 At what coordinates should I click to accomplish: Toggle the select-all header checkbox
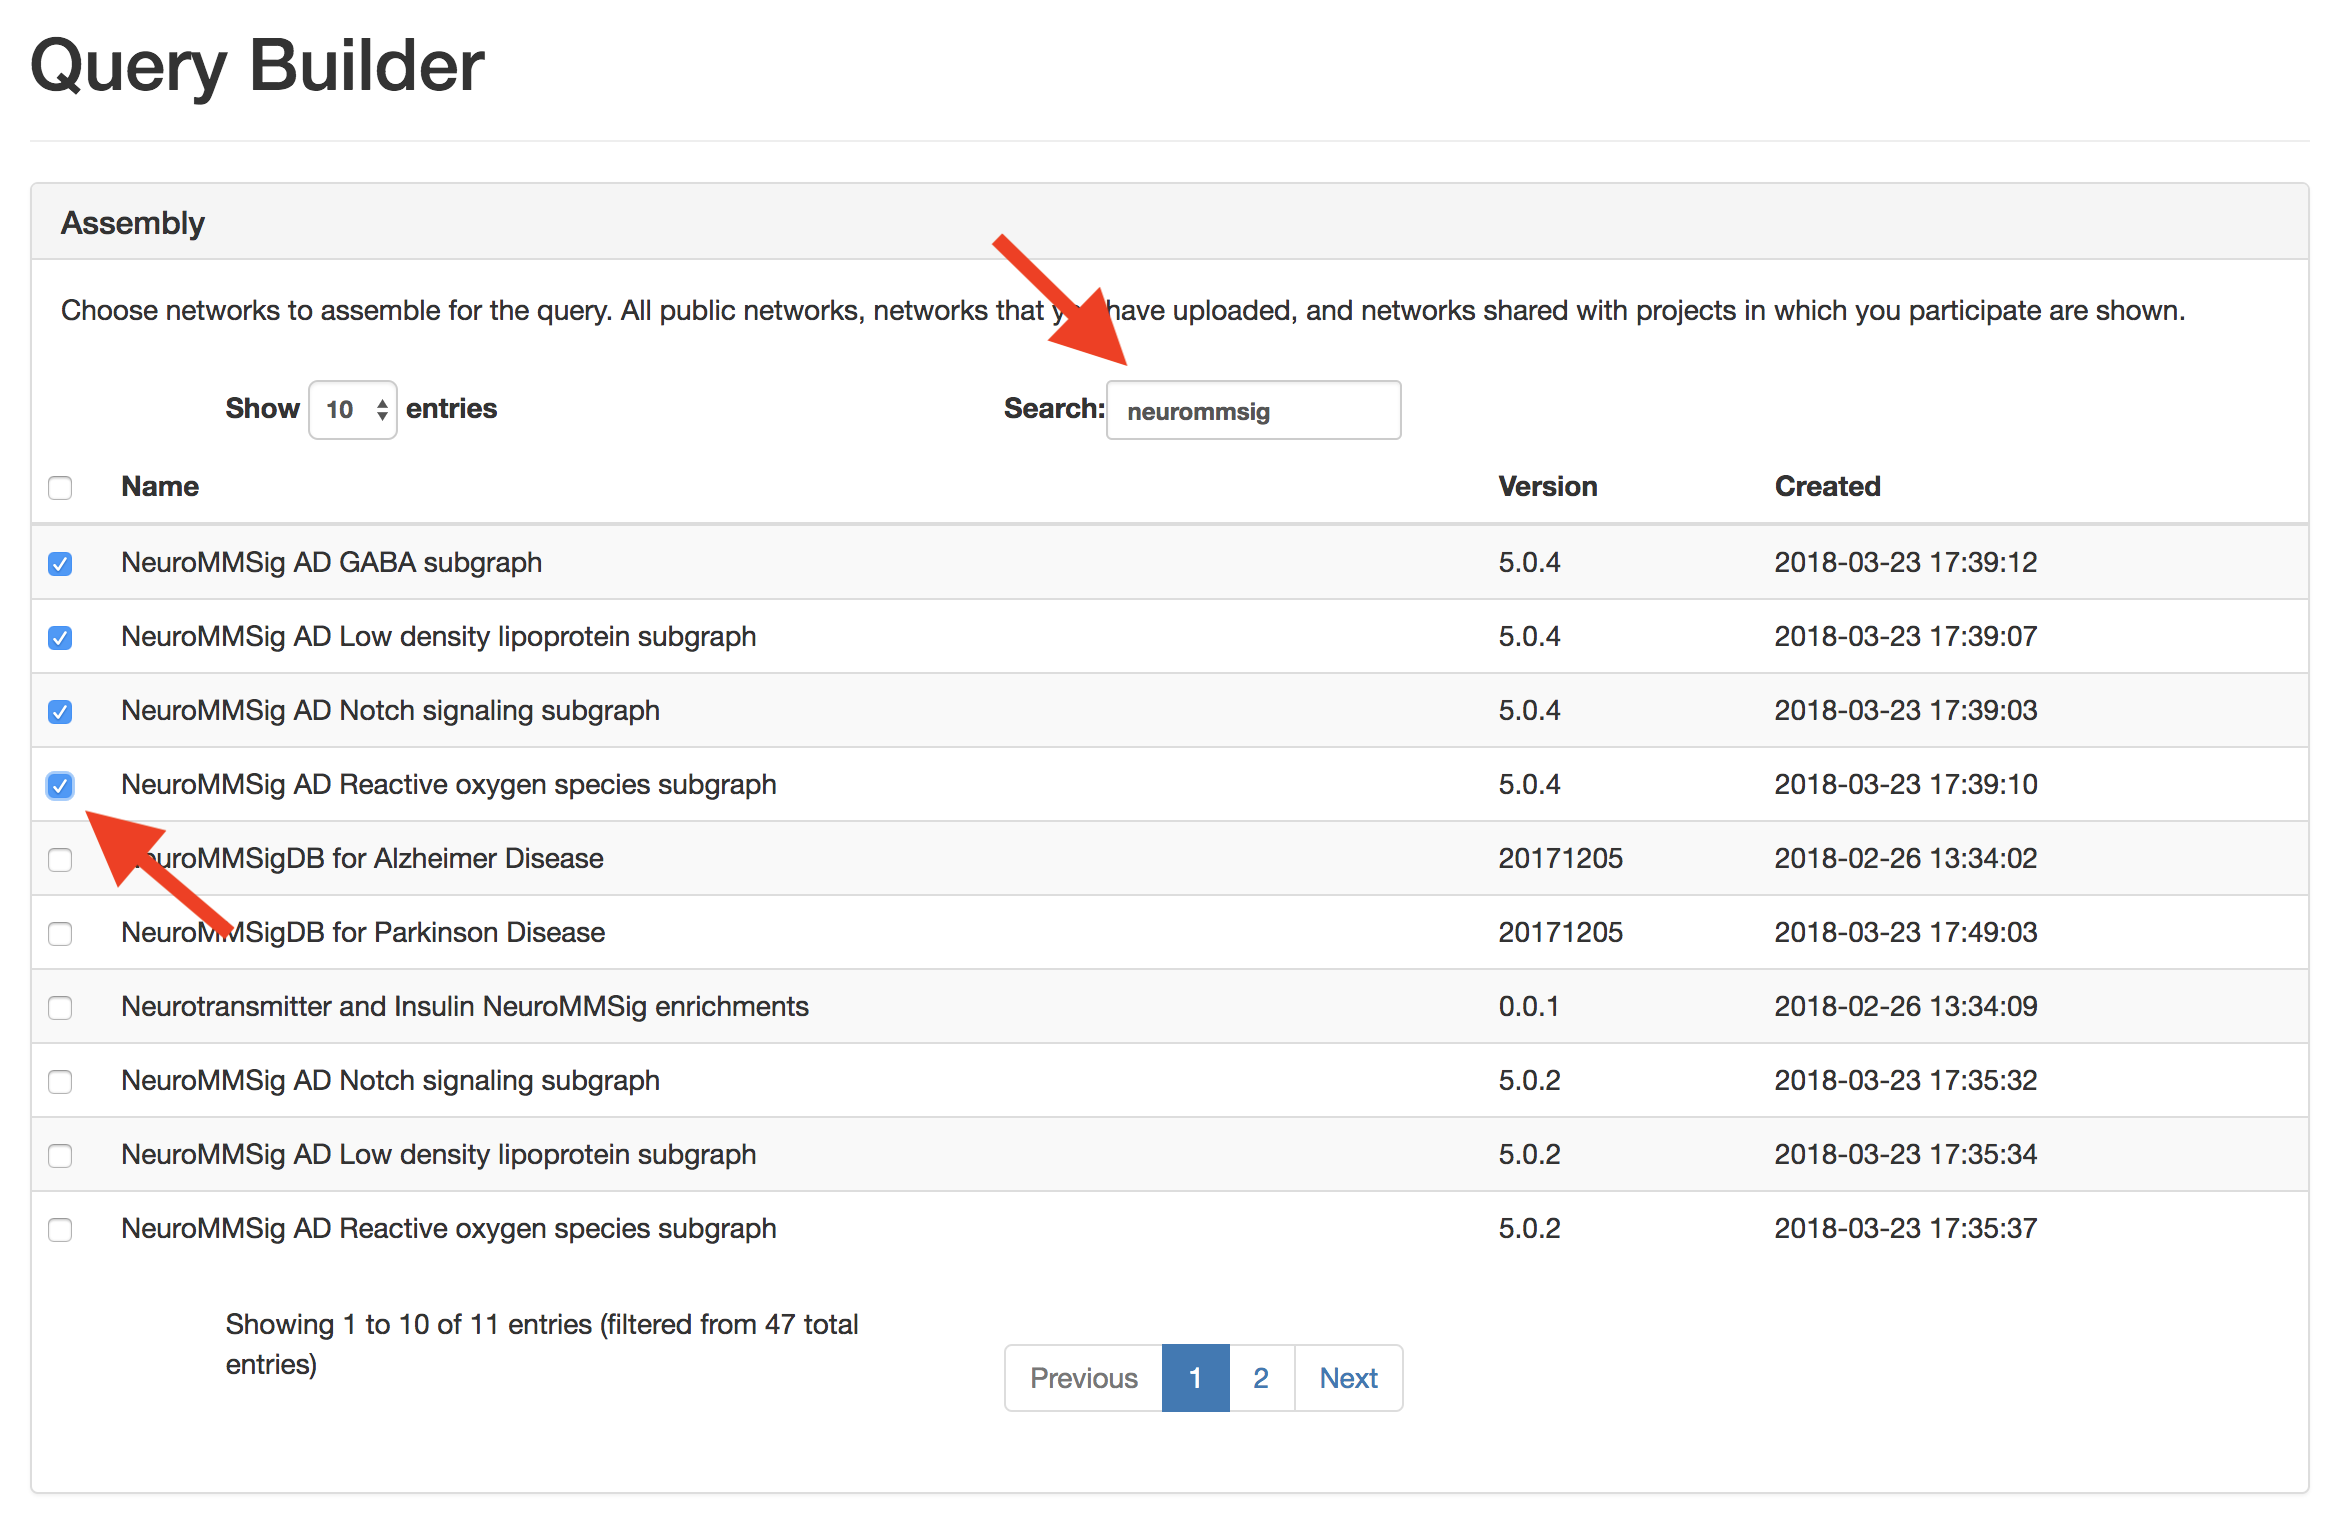click(x=60, y=488)
